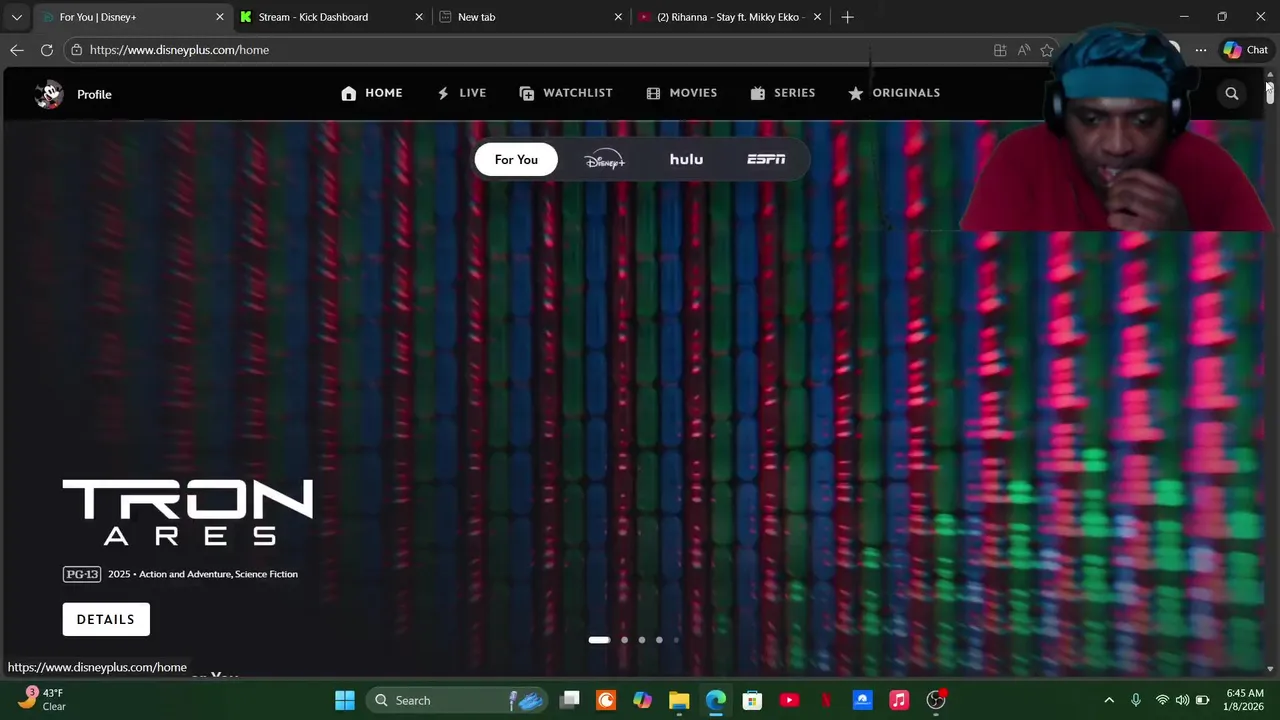Open Copilot app in taskbar
1280x720 pixels.
coord(643,700)
